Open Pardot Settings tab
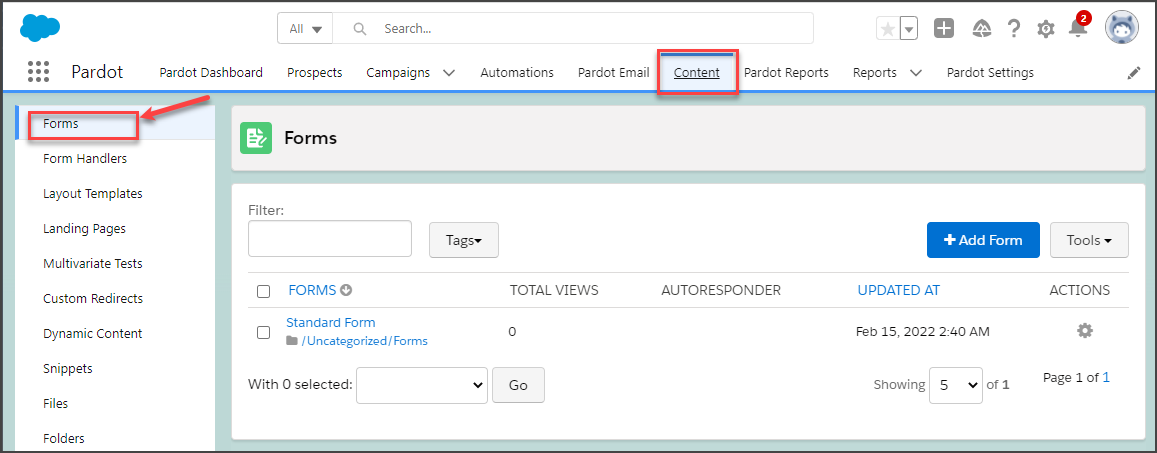 pos(990,72)
